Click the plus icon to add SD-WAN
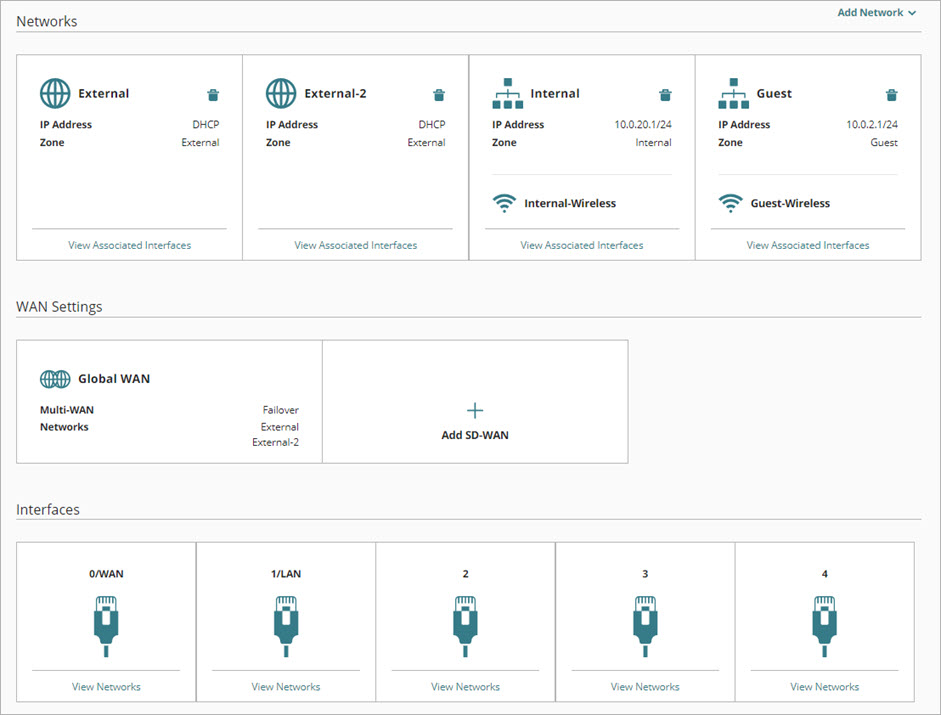This screenshot has width=941, height=715. point(475,411)
